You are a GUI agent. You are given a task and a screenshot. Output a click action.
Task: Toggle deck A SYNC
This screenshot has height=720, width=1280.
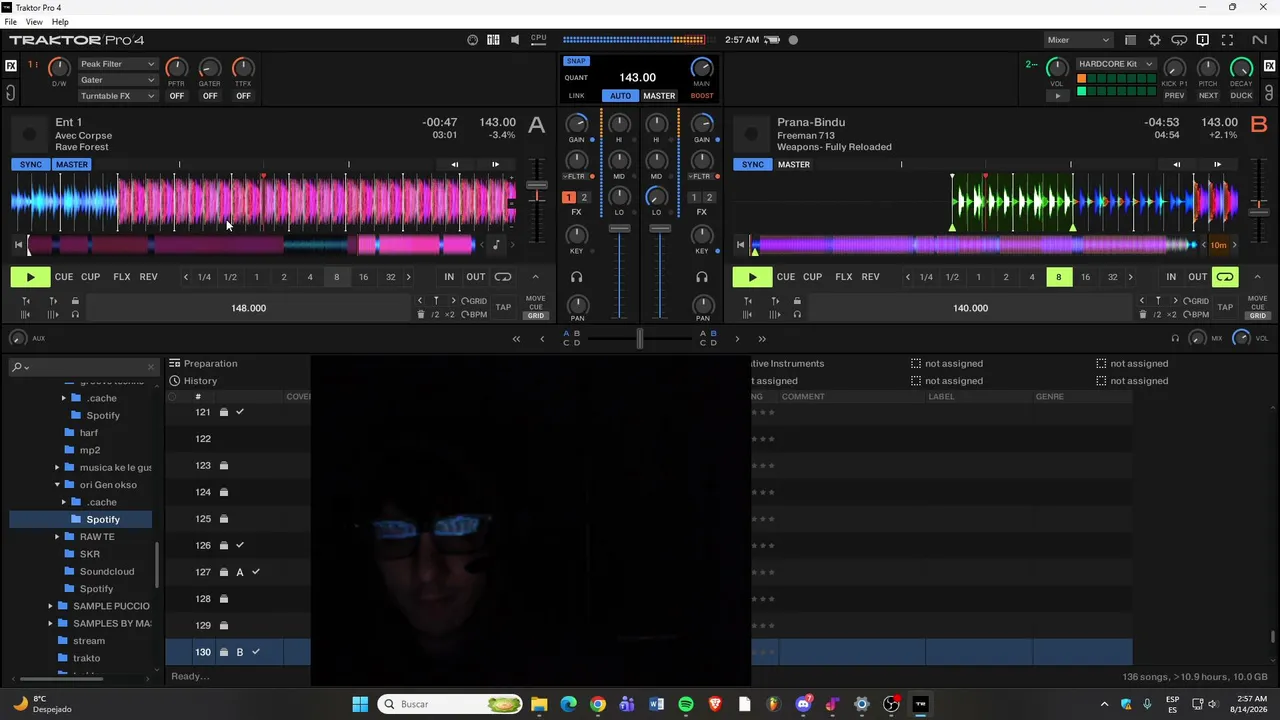tap(31, 165)
